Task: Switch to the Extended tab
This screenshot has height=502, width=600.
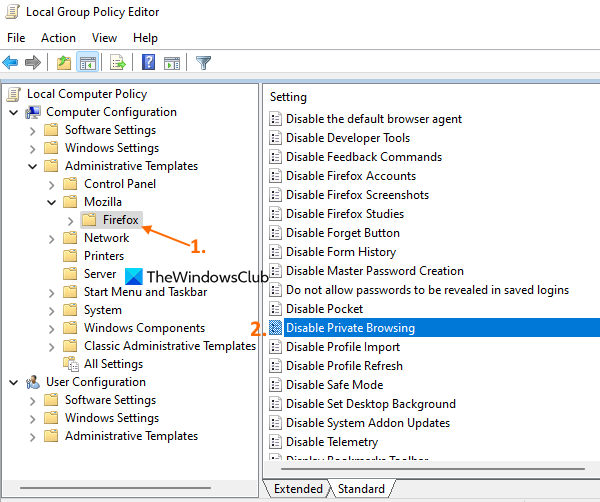Action: pyautogui.click(x=298, y=489)
